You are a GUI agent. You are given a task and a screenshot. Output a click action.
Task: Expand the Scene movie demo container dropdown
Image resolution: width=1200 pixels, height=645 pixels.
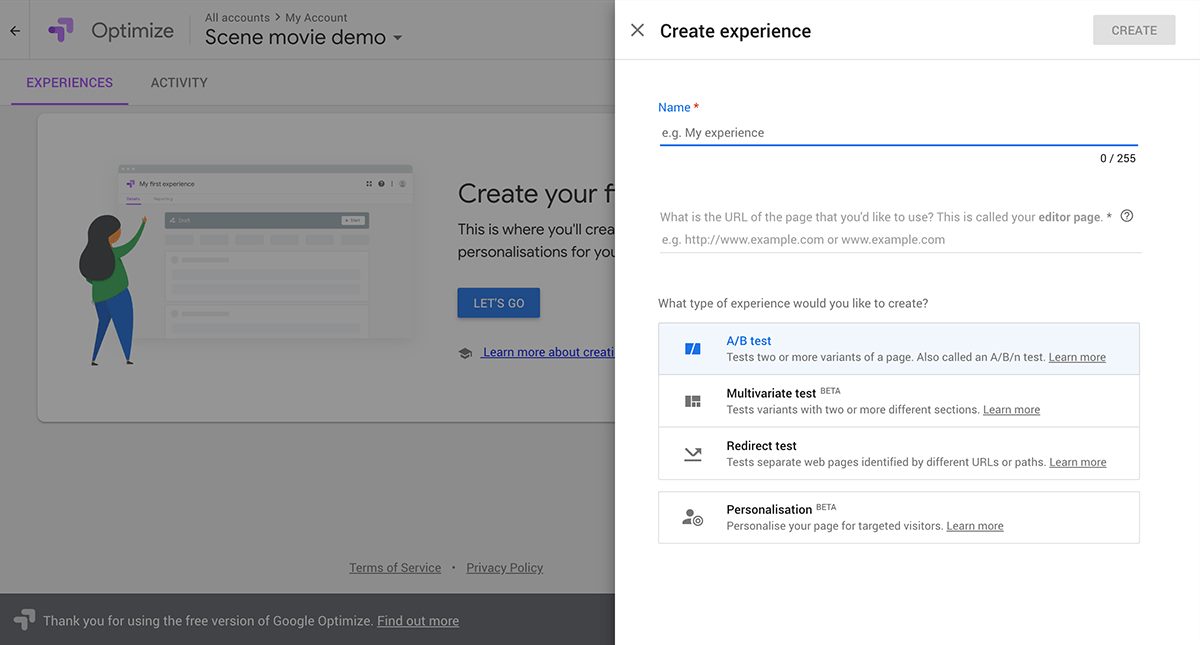304,38
